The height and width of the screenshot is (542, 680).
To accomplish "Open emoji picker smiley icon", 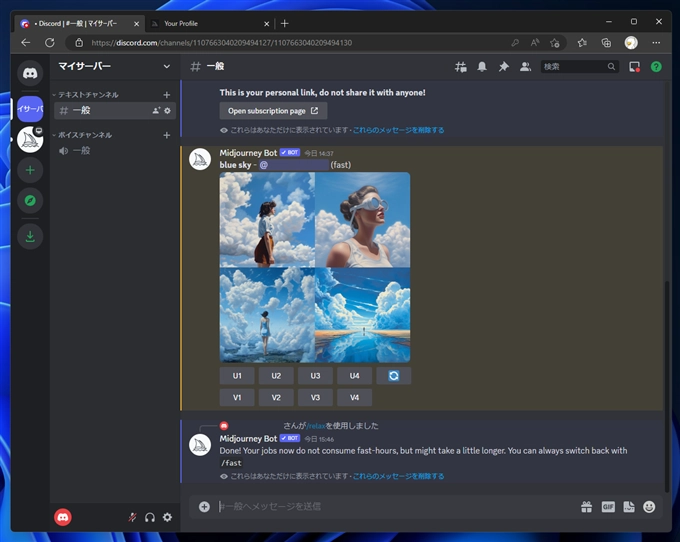I will pyautogui.click(x=649, y=506).
